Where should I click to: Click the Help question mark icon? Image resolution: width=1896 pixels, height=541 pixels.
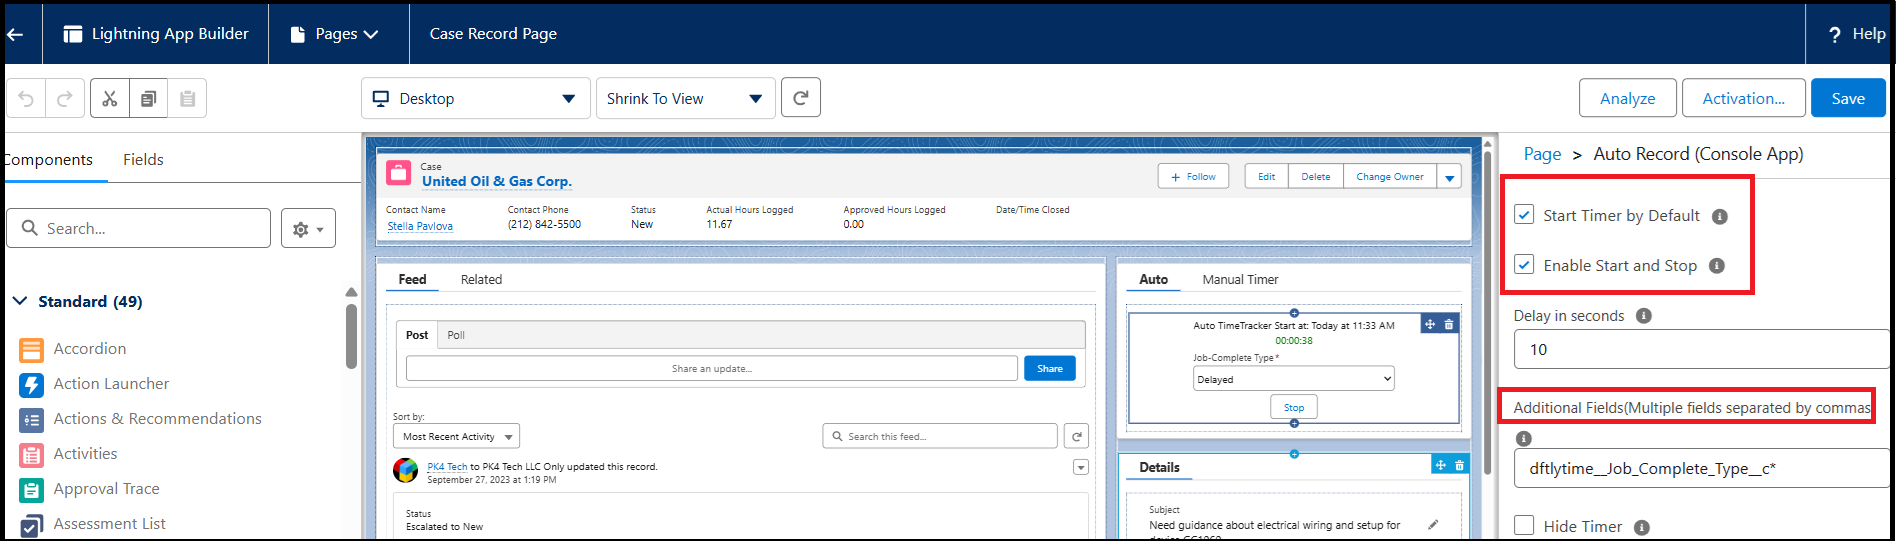[1835, 34]
